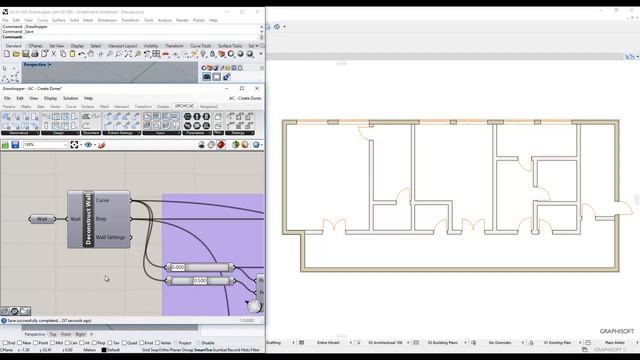Click the Copy icon in Rhino toolbar
640x360 pixels.
pyautogui.click(x=63, y=54)
